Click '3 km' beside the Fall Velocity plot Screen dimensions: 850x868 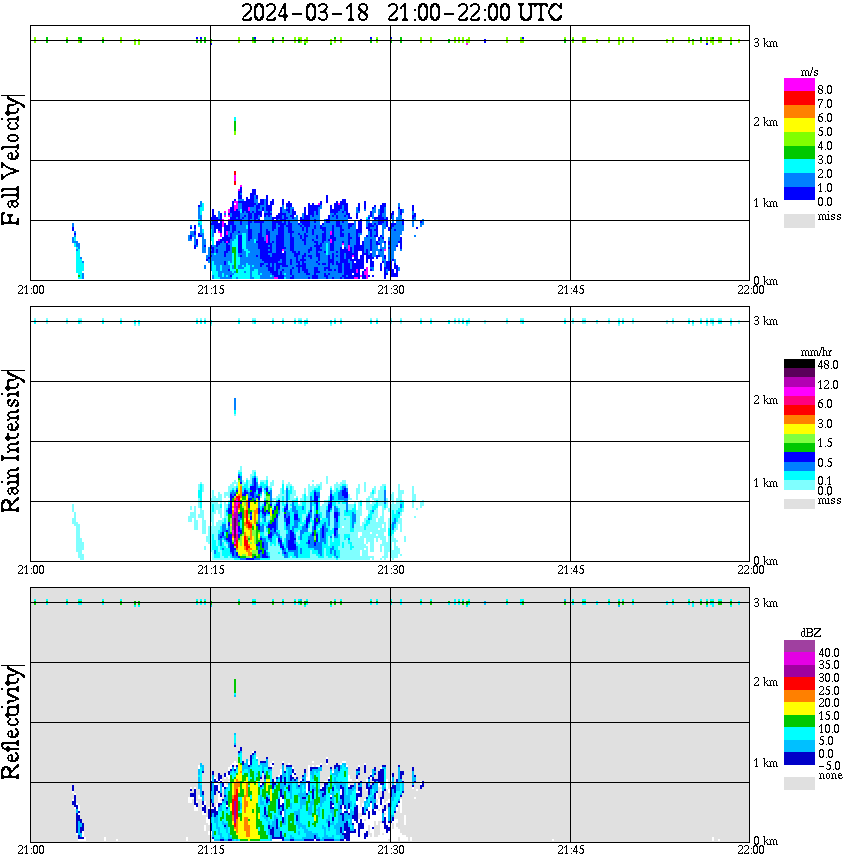point(765,43)
